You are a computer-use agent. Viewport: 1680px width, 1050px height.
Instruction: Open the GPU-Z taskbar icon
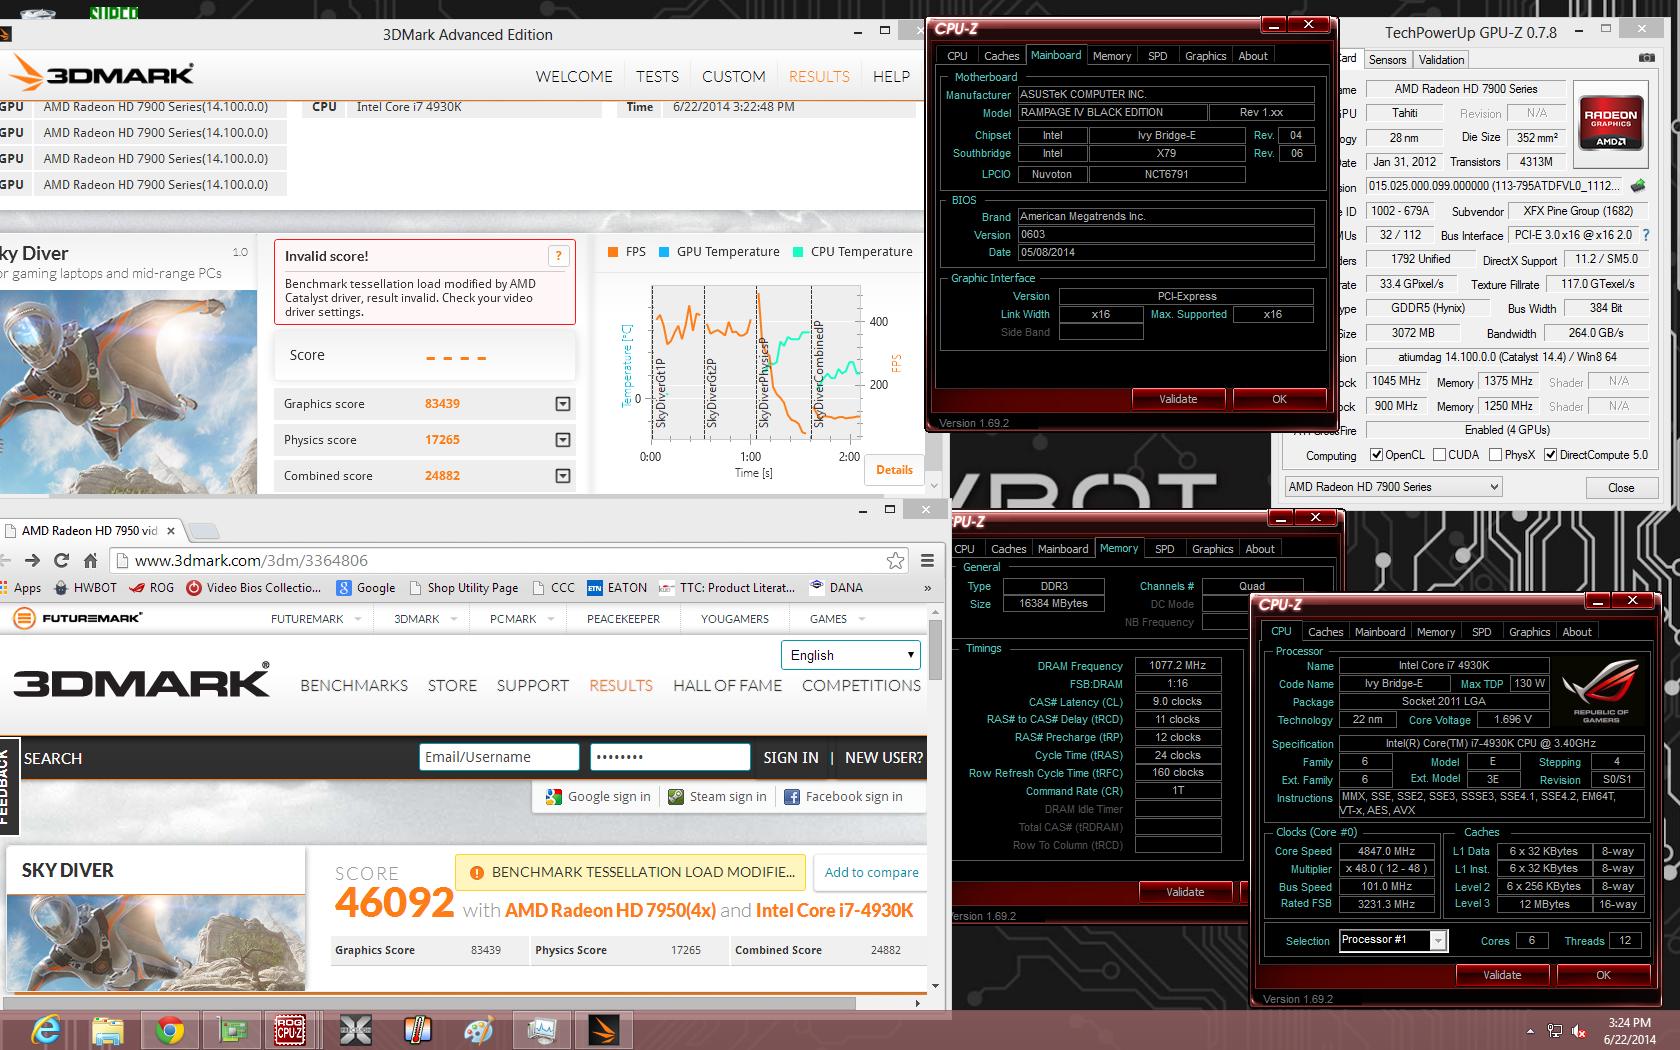pos(232,1029)
